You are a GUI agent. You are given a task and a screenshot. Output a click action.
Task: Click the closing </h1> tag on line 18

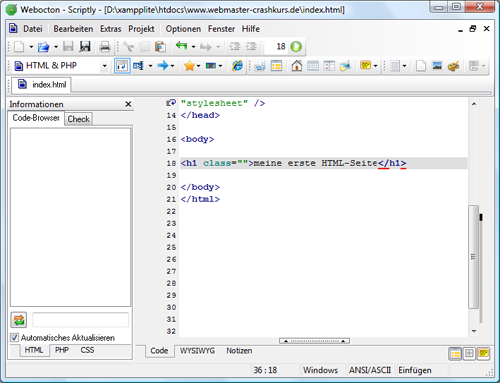pyautogui.click(x=392, y=163)
